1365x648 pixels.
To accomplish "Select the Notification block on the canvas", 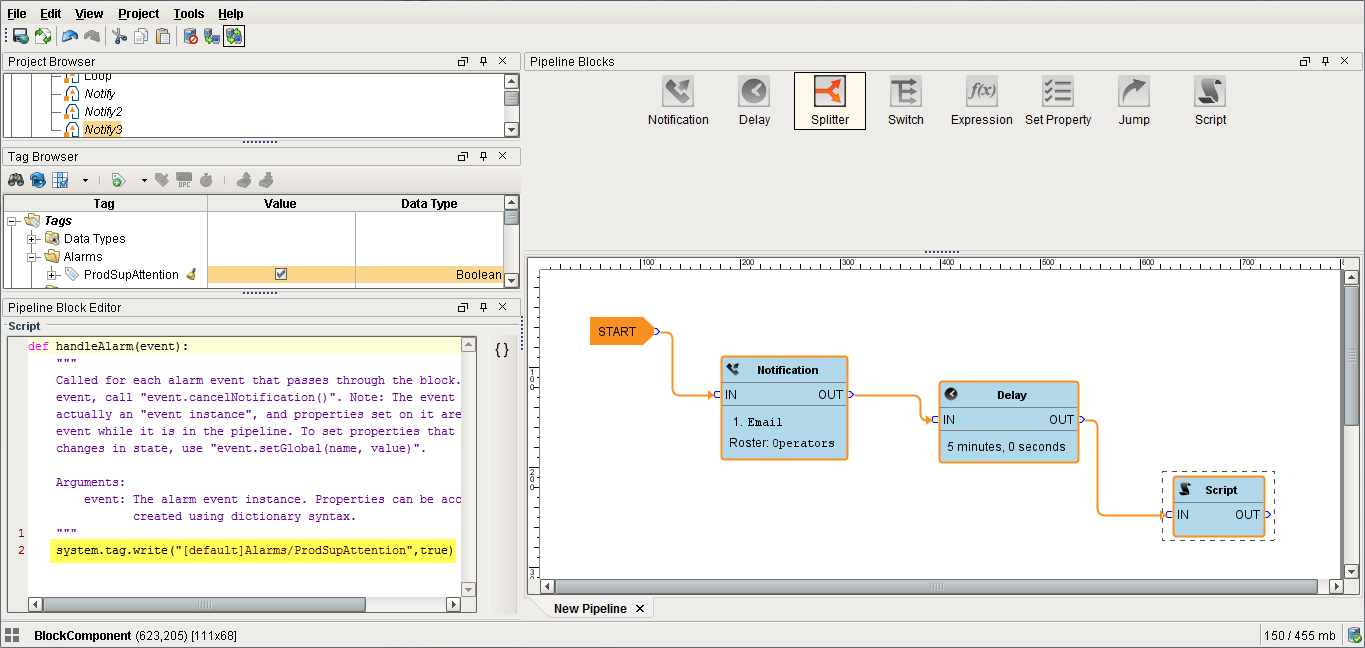I will (x=784, y=408).
